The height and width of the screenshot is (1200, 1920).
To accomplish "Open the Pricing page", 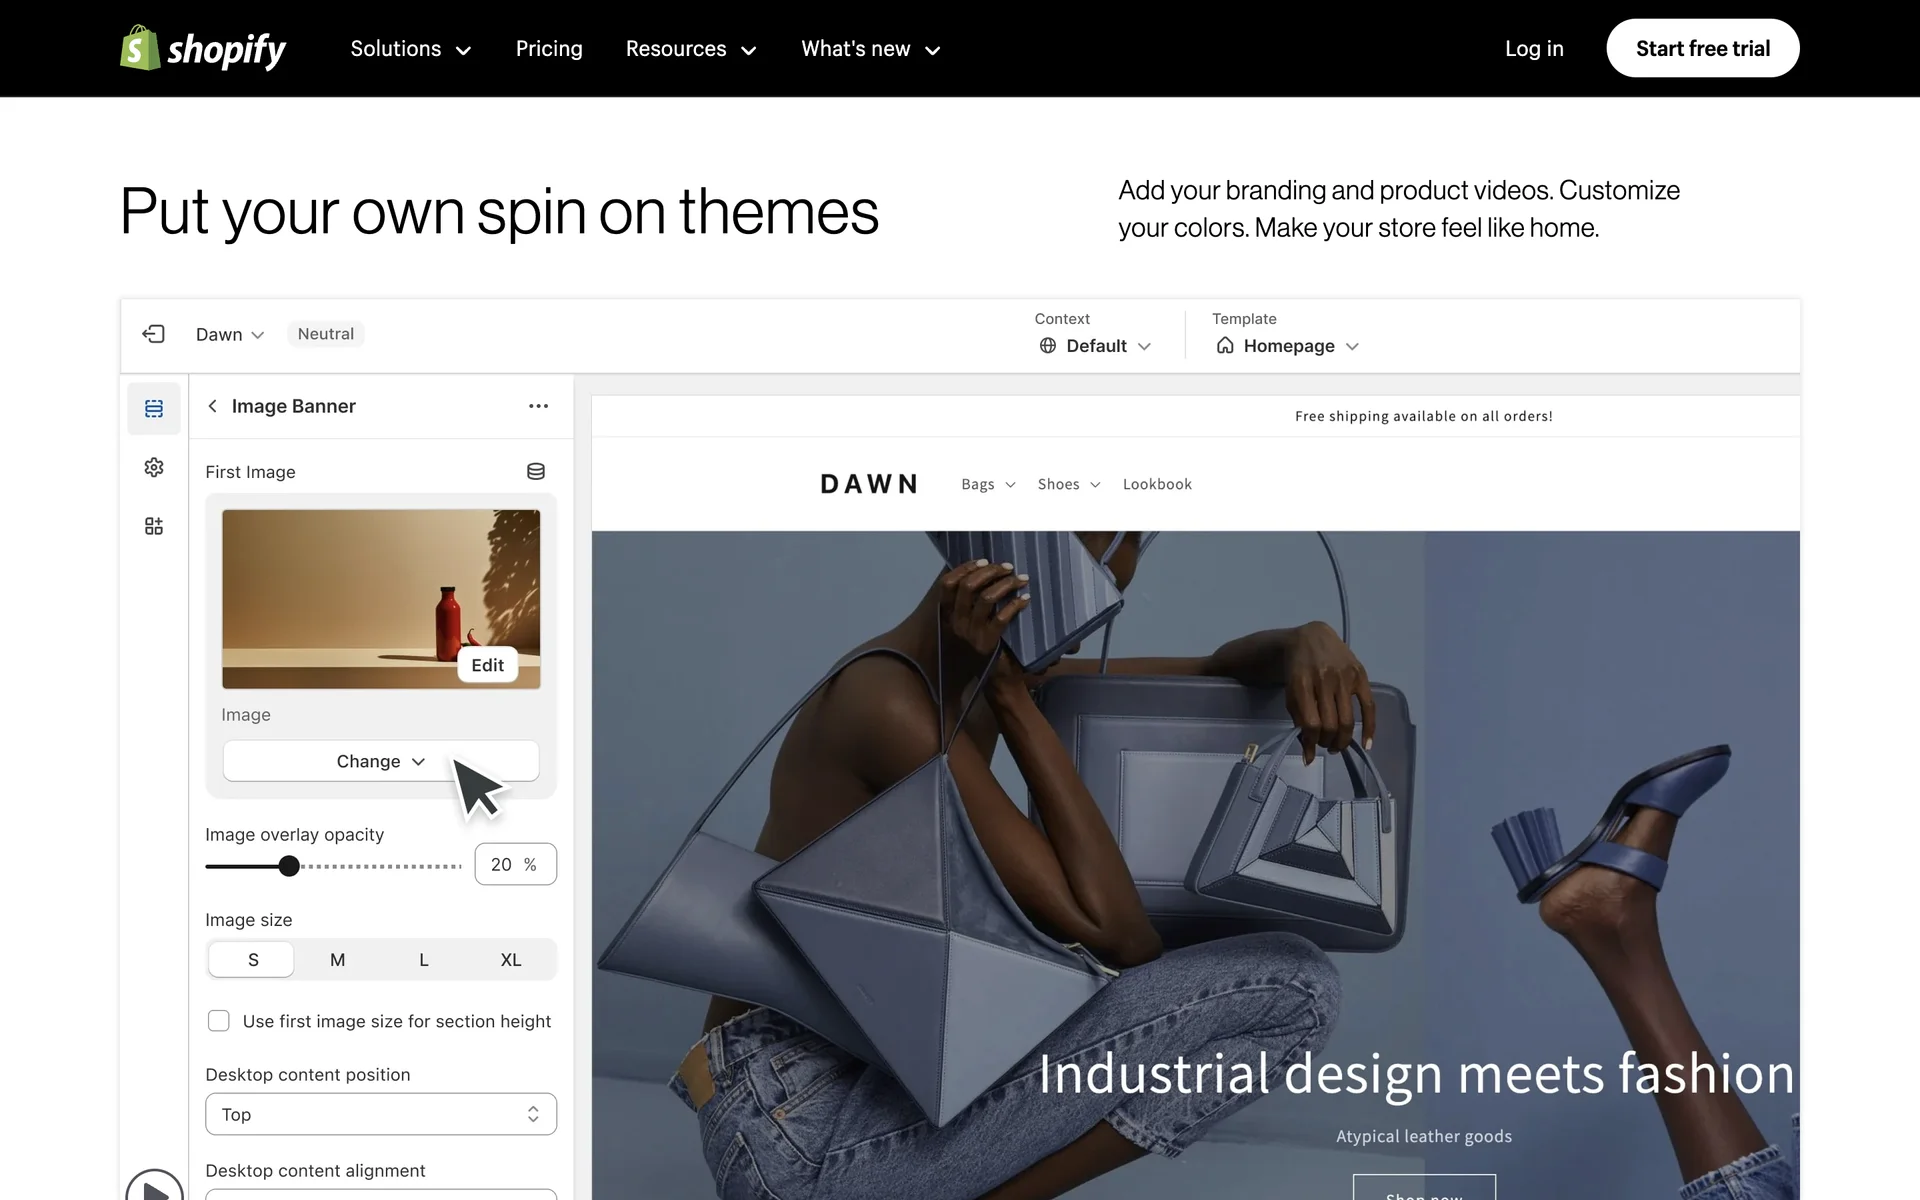I will coord(549,49).
